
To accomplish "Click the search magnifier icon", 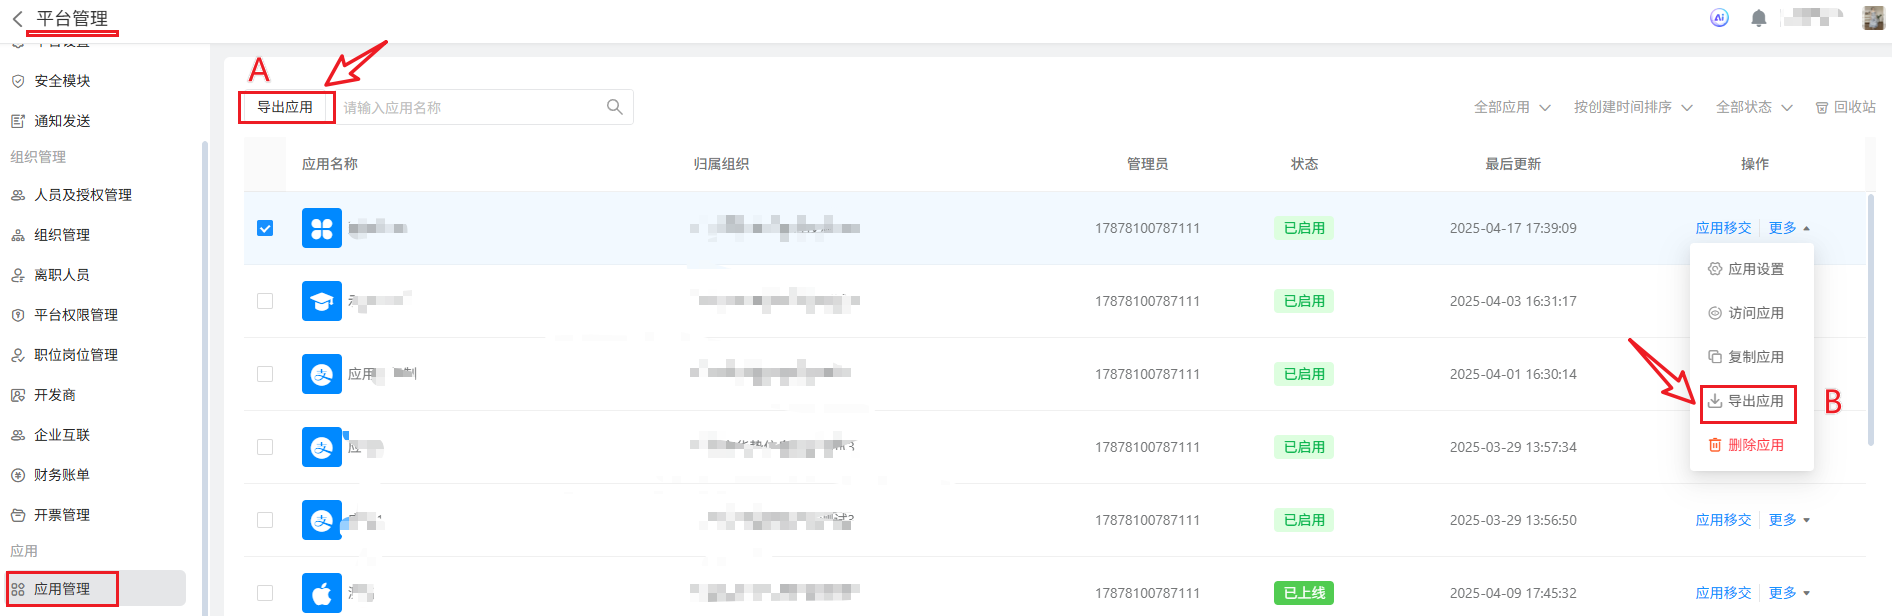I will coord(615,107).
